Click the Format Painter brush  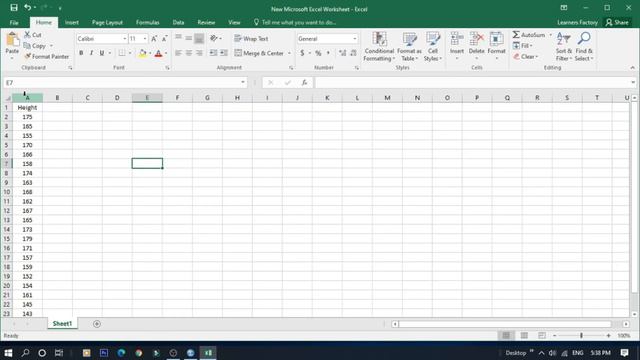[x=27, y=56]
